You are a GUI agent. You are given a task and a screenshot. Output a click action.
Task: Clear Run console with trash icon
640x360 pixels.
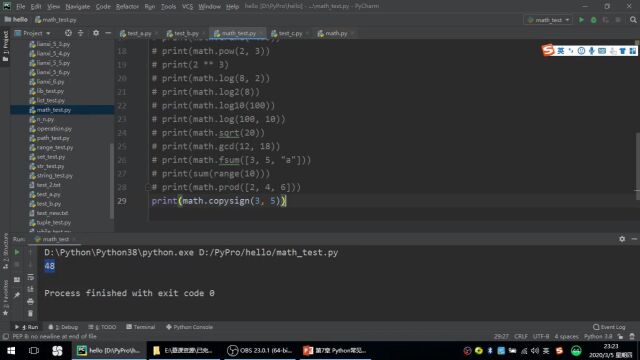coord(30,313)
